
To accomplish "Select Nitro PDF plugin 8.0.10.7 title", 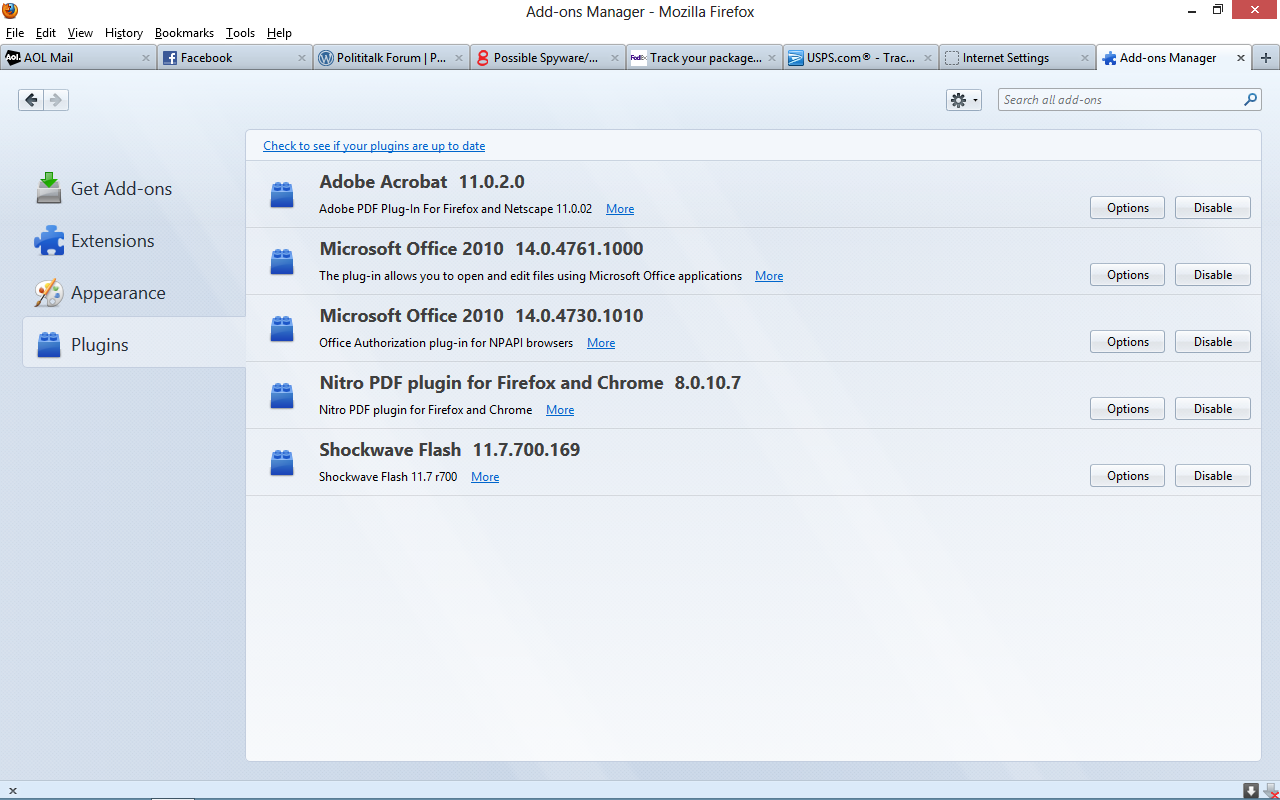I will (x=530, y=383).
